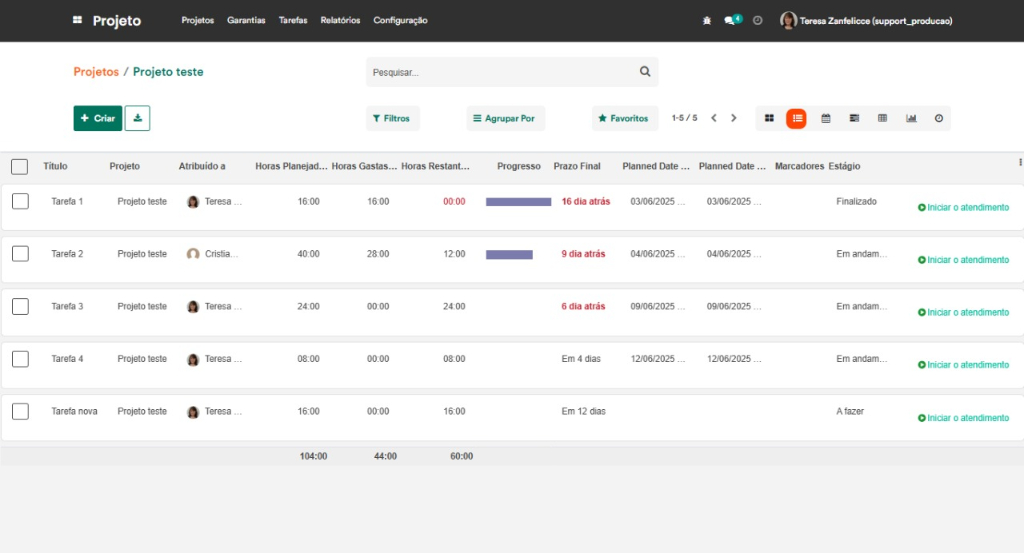Click the Criar button
Viewport: 1024px width, 553px height.
[98, 118]
